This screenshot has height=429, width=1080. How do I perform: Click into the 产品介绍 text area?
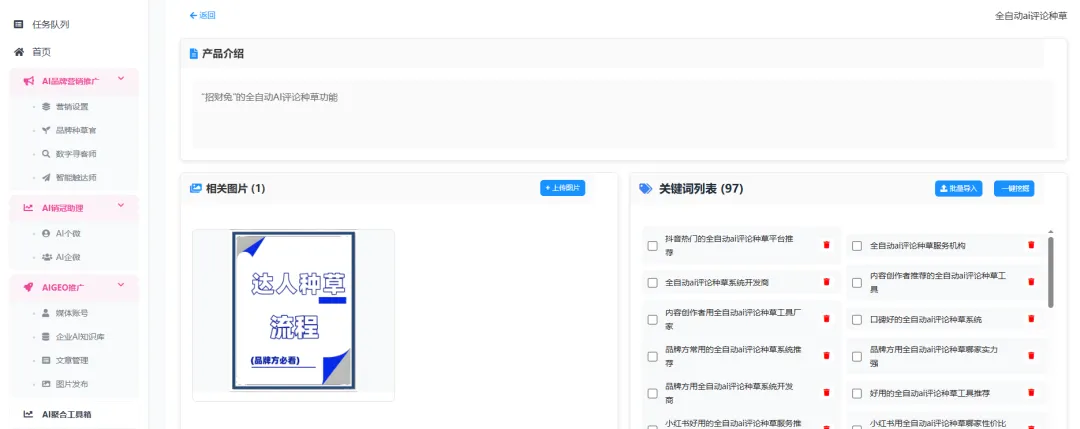pos(623,114)
